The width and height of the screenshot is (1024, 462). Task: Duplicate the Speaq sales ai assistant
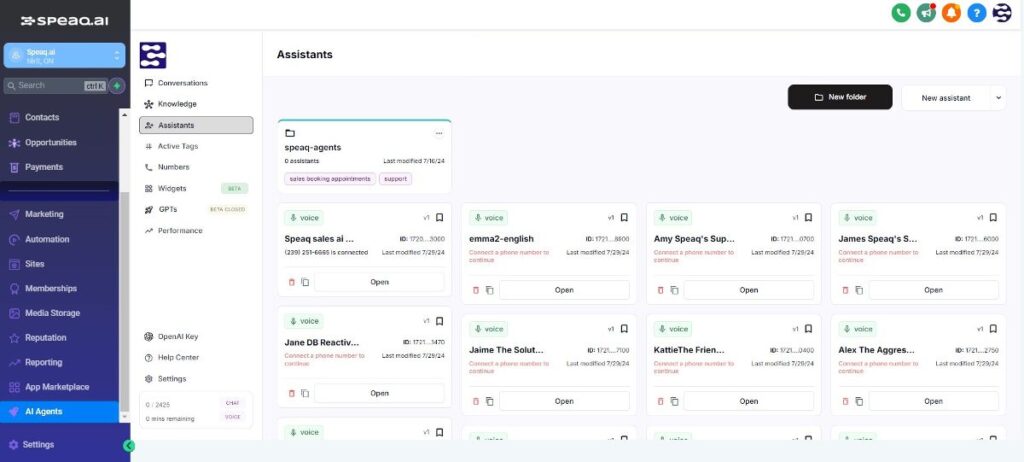pyautogui.click(x=305, y=282)
